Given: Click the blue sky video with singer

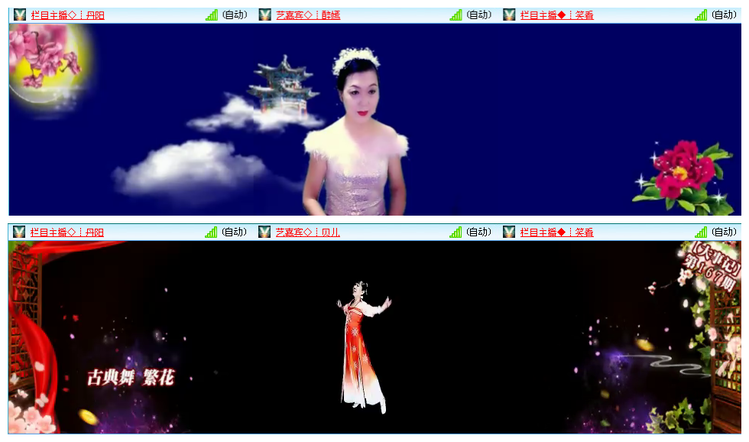Looking at the screenshot, I should (x=375, y=119).
